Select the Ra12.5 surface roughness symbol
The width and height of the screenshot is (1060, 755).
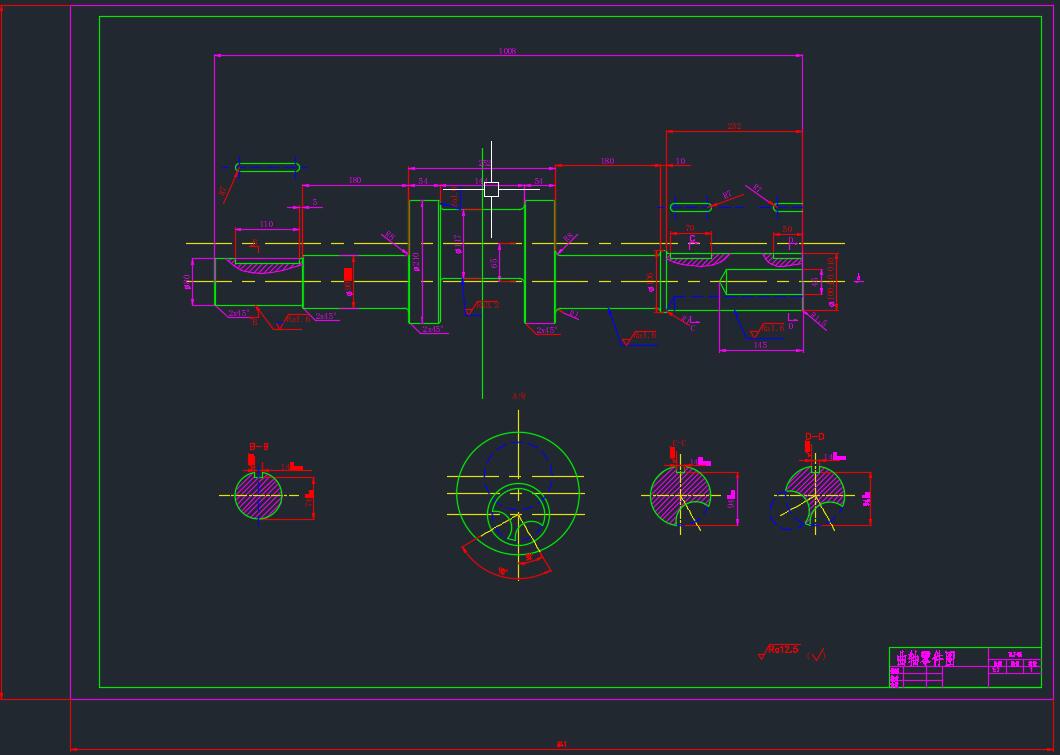781,651
